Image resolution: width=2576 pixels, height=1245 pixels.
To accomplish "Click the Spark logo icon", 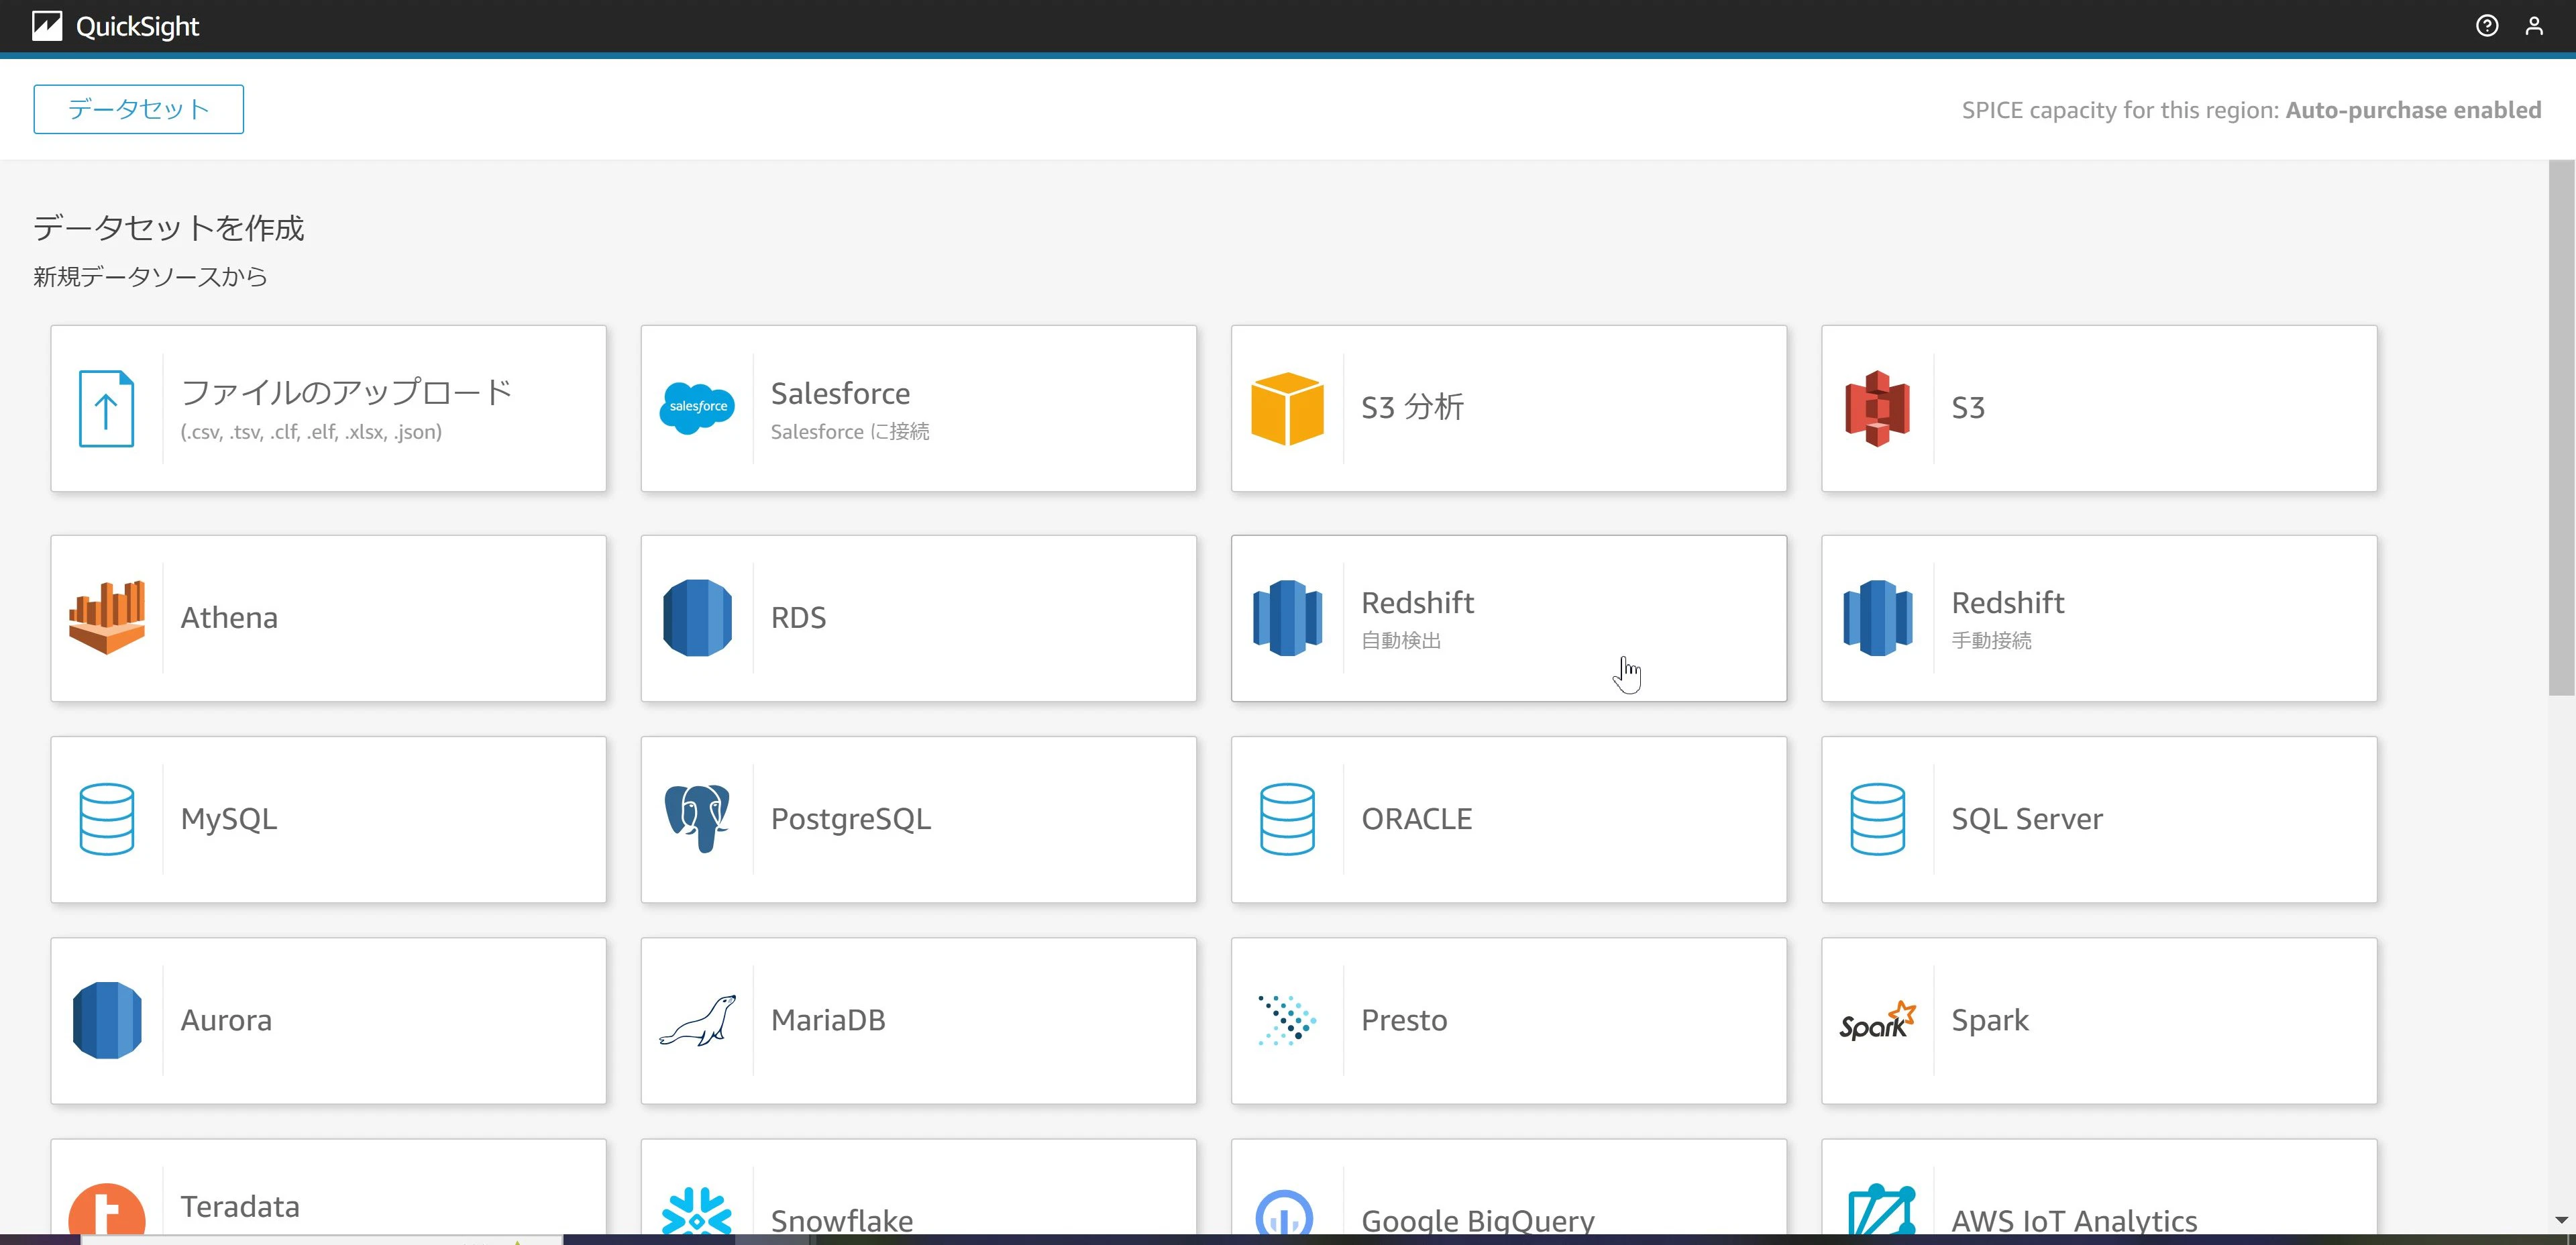I will 1878,1020.
